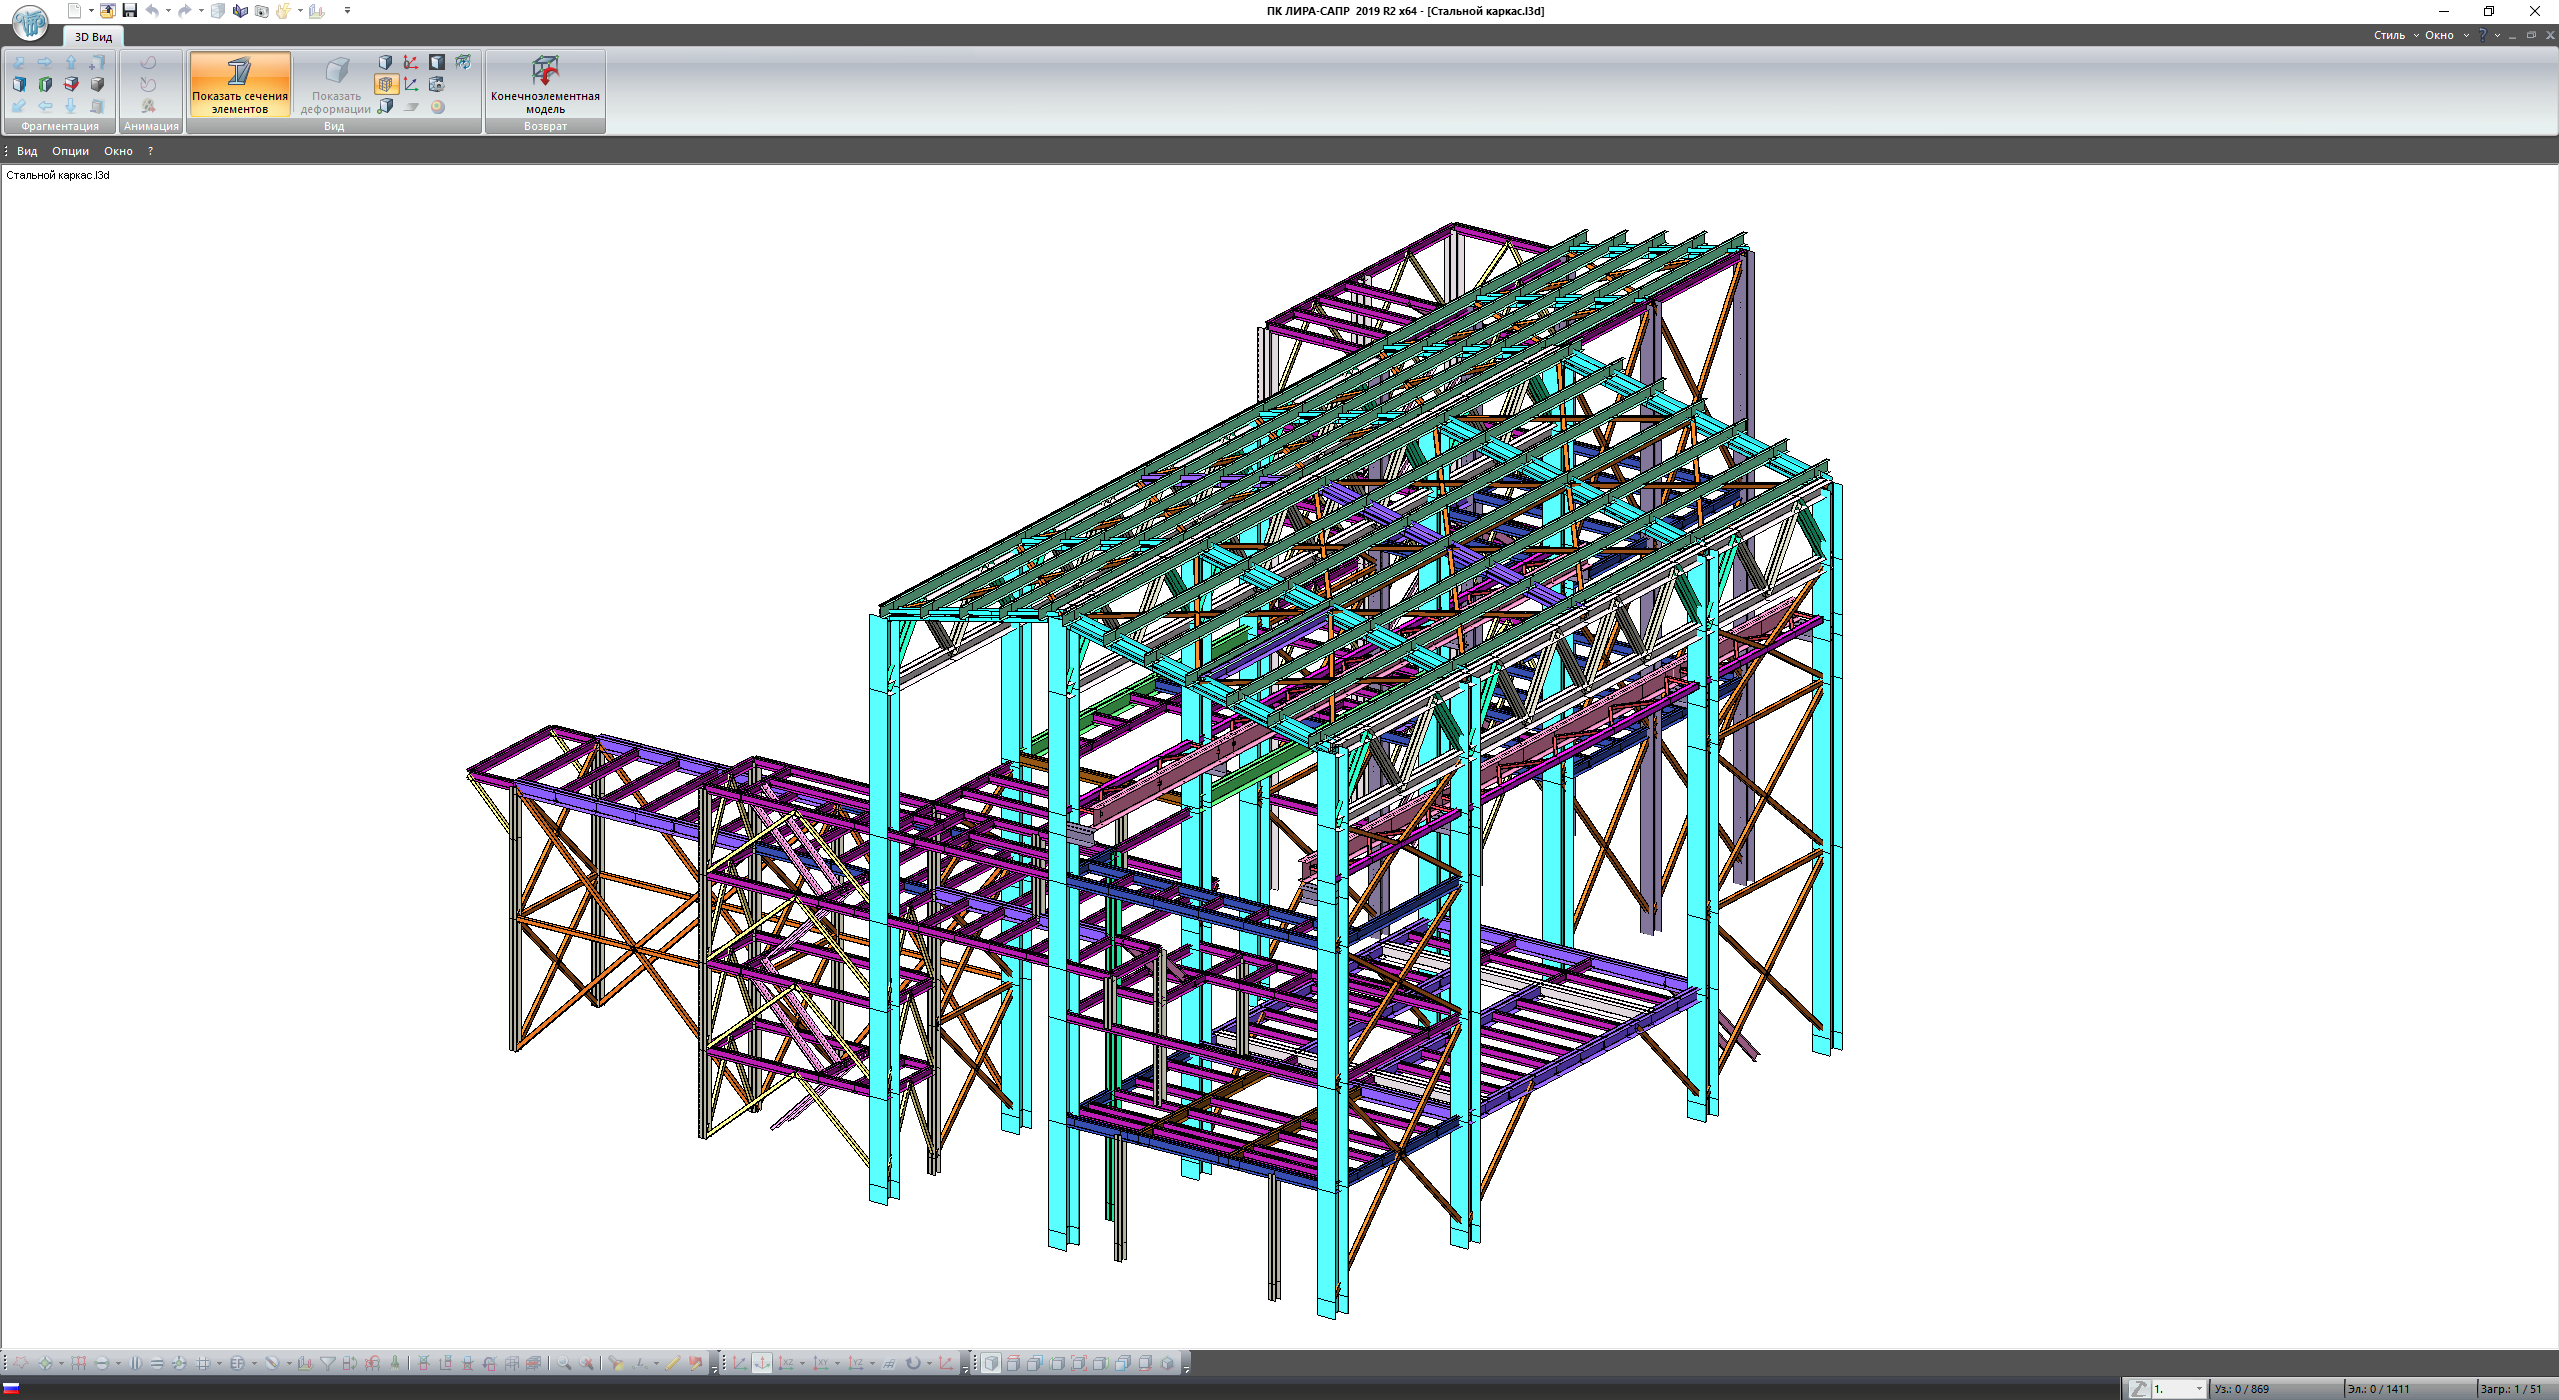Click the XZ projection view icon
This screenshot has height=1400, width=2559.
787,1363
